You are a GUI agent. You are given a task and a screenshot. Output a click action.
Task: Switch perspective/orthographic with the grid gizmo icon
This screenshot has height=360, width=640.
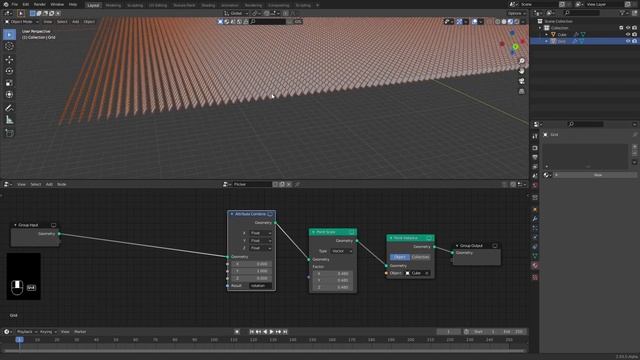tap(522, 91)
